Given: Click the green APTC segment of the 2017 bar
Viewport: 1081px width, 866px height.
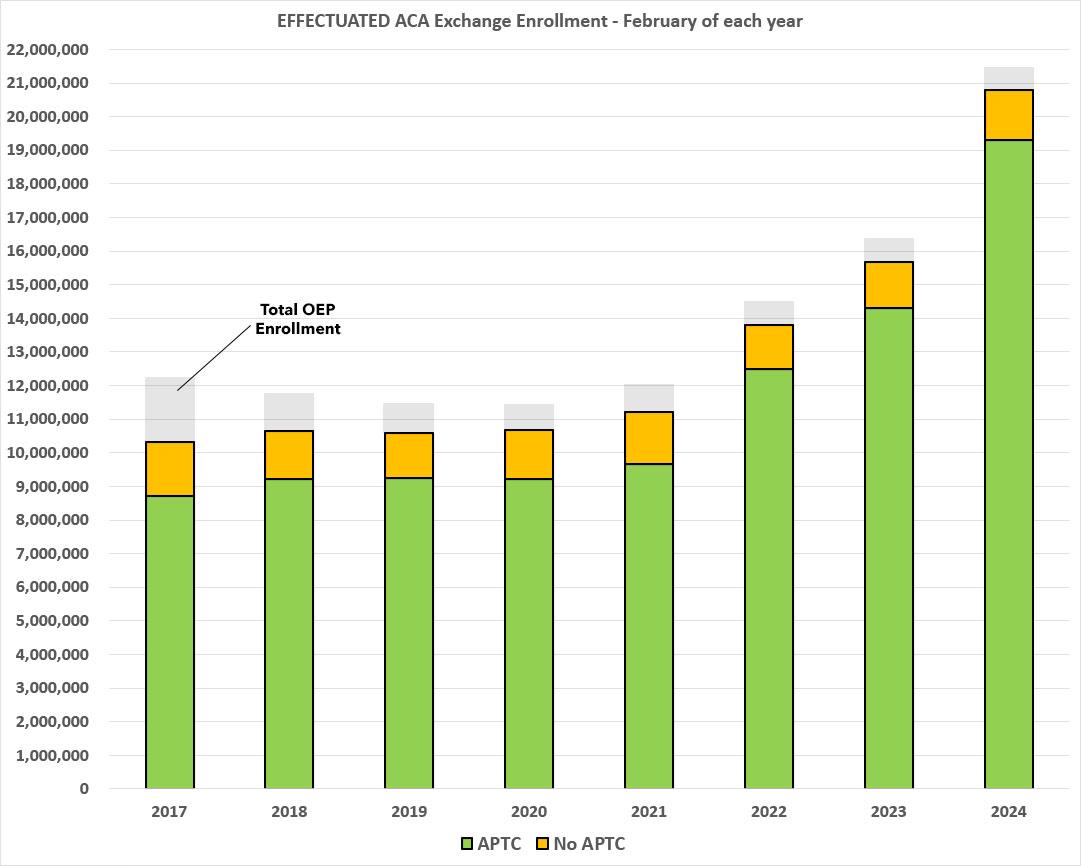Looking at the screenshot, I should click(169, 642).
